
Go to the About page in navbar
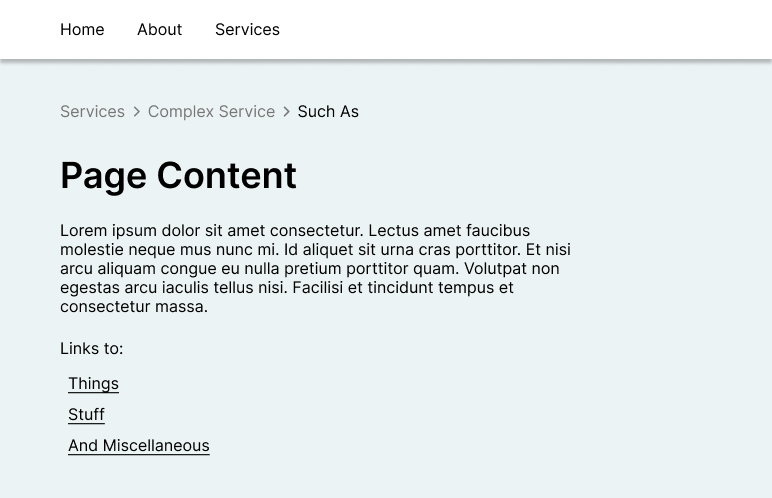click(x=160, y=30)
